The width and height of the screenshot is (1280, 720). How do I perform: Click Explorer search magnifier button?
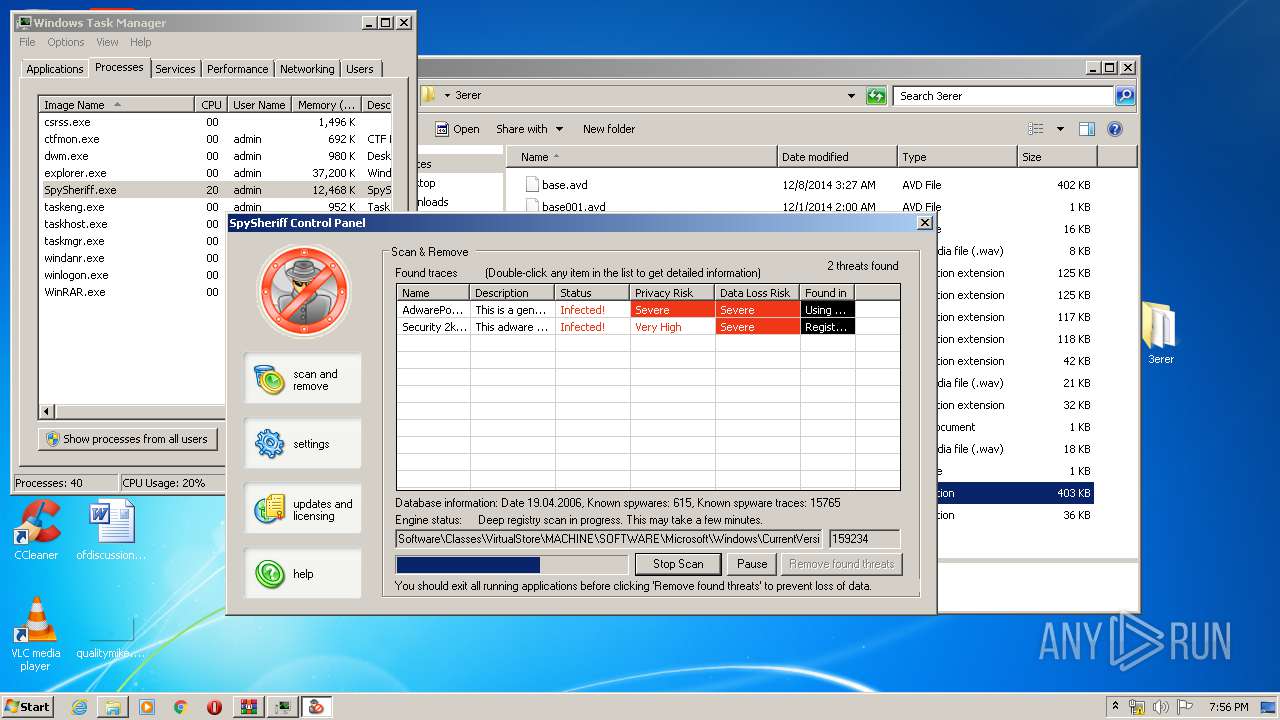1125,96
